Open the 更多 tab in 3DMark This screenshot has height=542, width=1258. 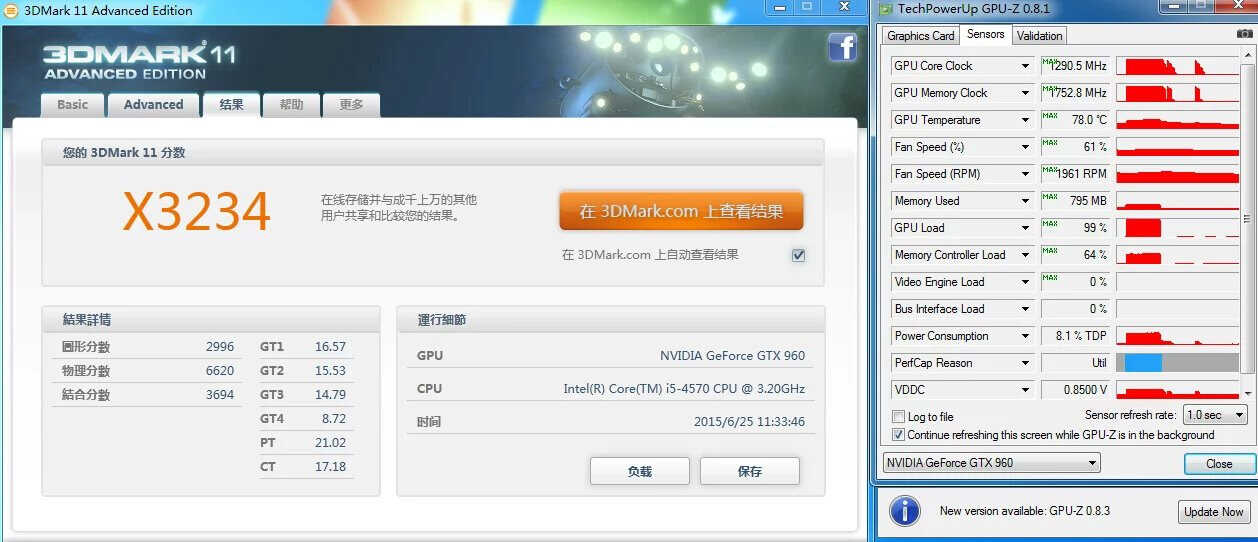coord(351,104)
